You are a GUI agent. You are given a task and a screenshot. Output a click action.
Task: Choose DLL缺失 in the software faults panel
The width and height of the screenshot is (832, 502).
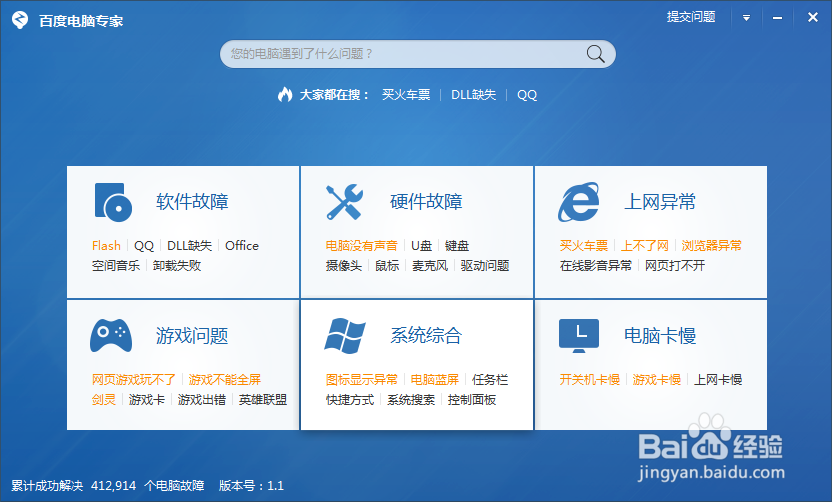point(189,246)
